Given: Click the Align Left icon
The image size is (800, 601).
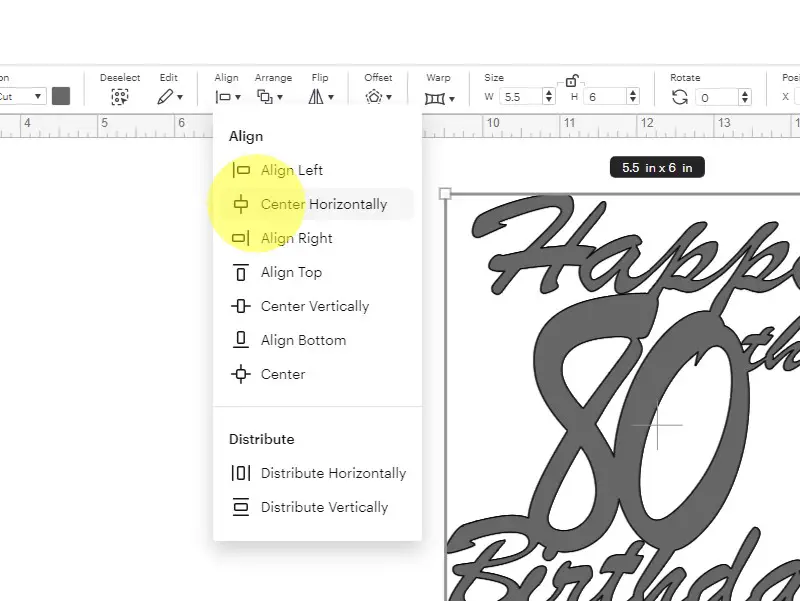Looking at the screenshot, I should click(x=241, y=170).
